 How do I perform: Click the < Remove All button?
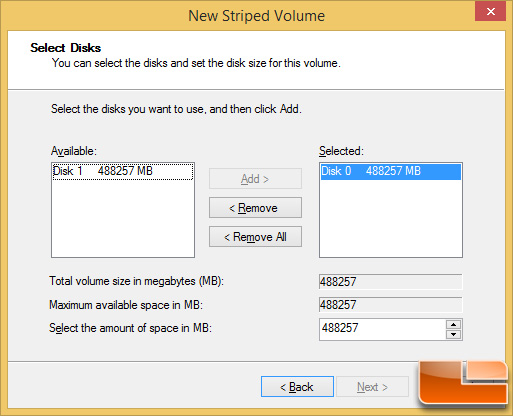(255, 237)
